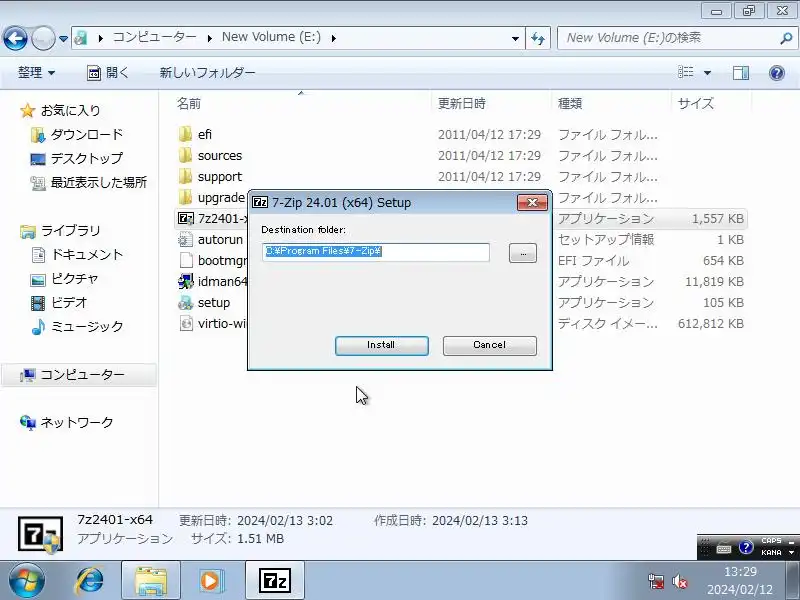This screenshot has height=600, width=800.
Task: Select the 7z2401-x64 application file
Action: [212, 218]
